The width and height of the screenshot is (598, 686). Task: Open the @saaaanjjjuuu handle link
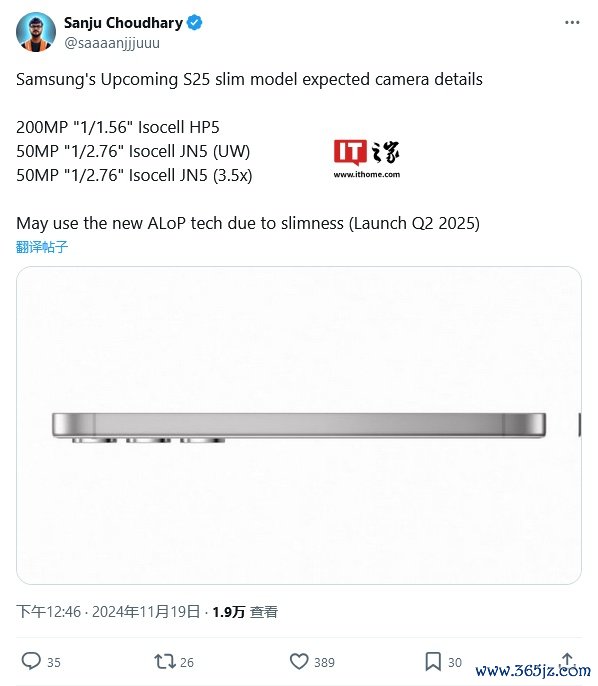tap(112, 43)
